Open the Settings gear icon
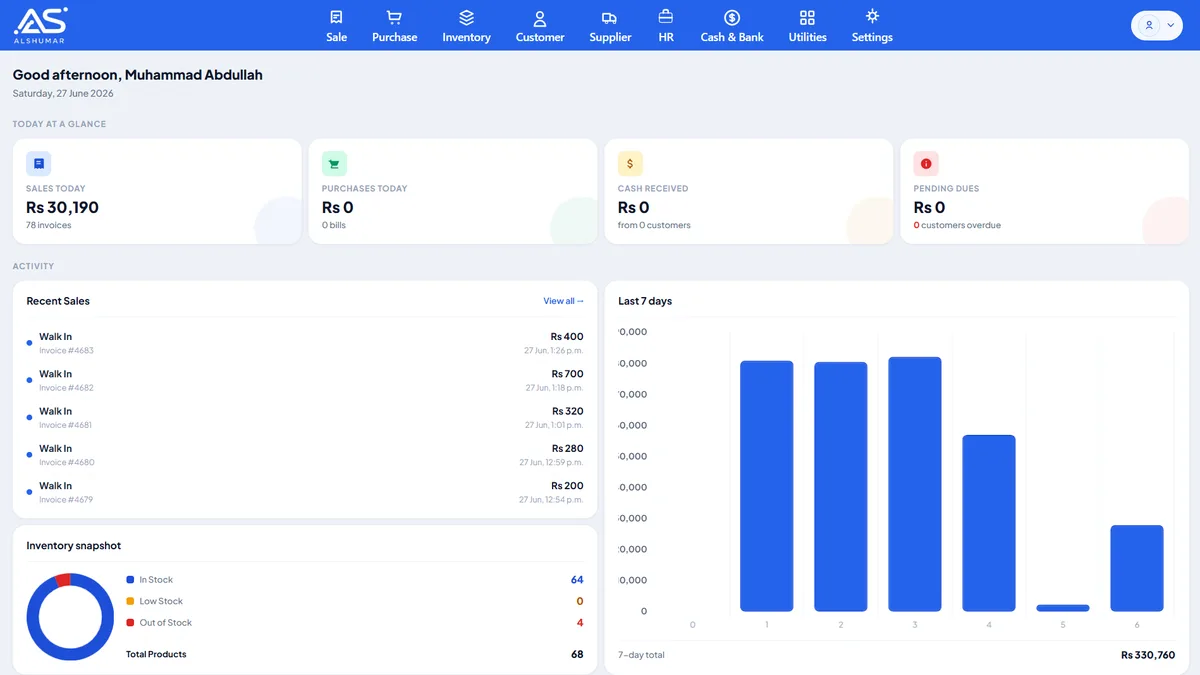1200x675 pixels. pyautogui.click(x=872, y=16)
